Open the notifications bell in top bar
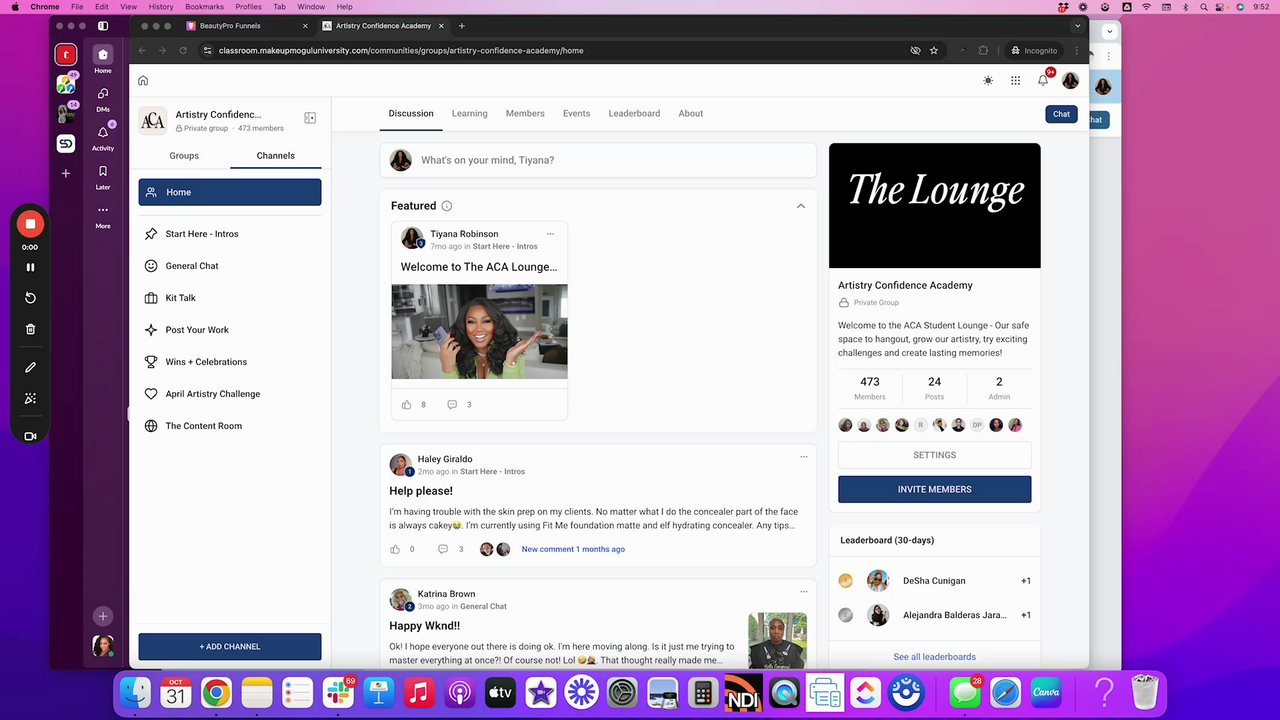The height and width of the screenshot is (720, 1280). point(1043,80)
